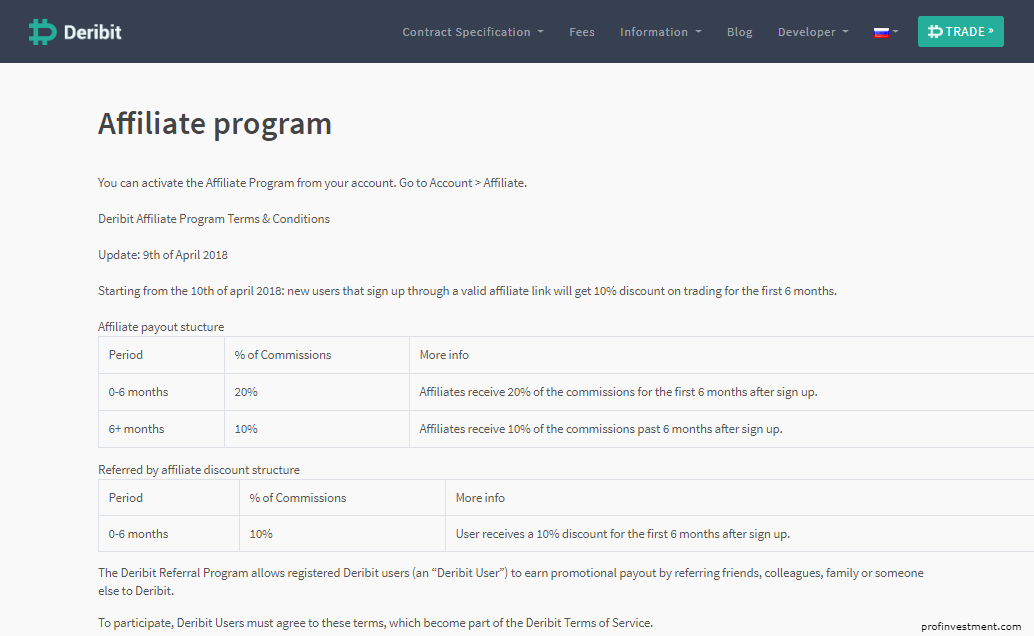This screenshot has height=636, width=1034.
Task: Click the 'To participate, Deribit Users must agree' sentence
Action: point(375,623)
